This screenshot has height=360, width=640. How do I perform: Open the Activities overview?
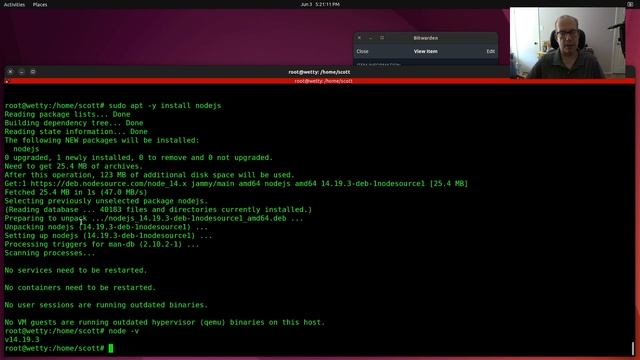(x=14, y=4)
